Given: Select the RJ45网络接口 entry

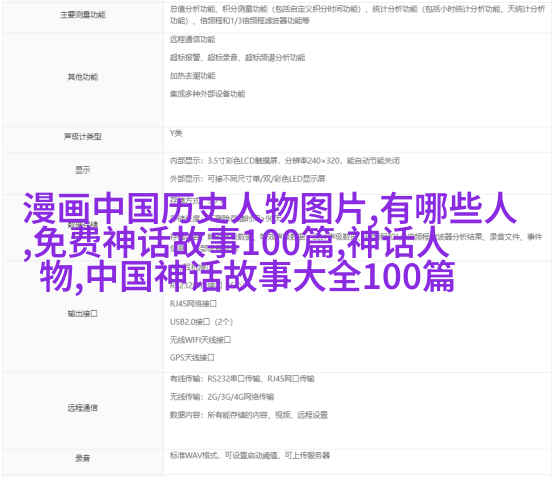Looking at the screenshot, I should pyautogui.click(x=193, y=304).
